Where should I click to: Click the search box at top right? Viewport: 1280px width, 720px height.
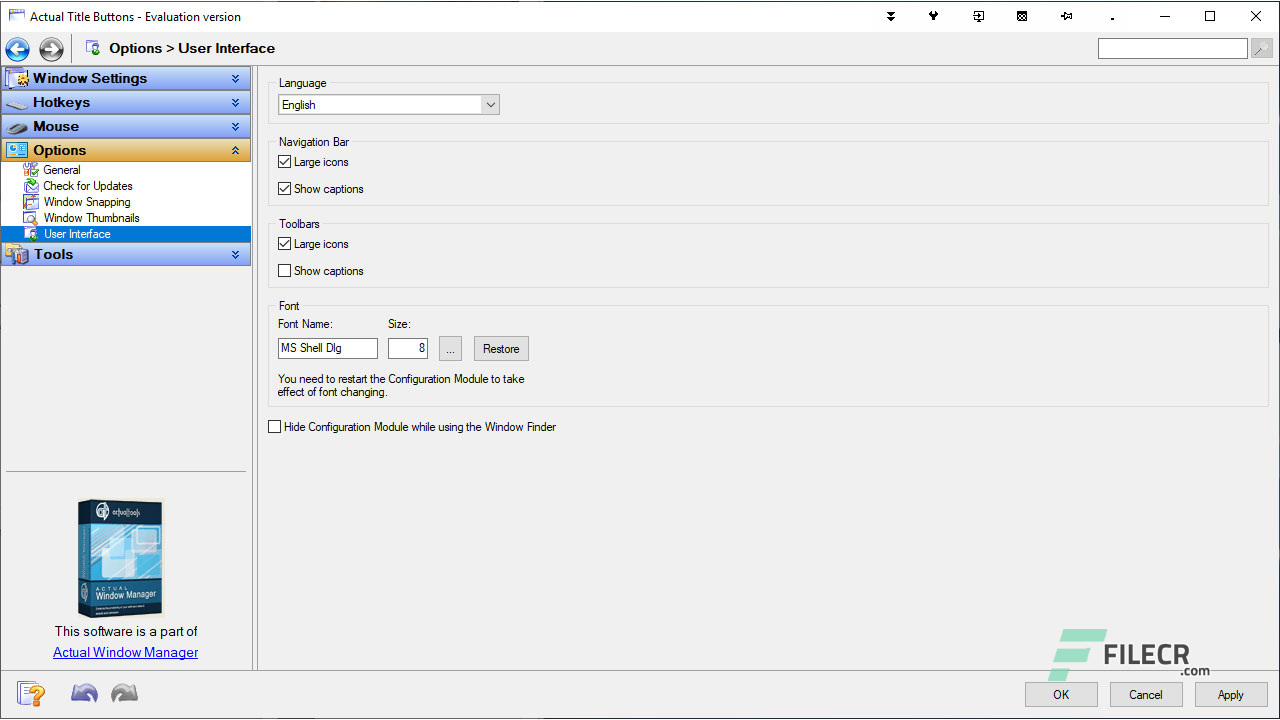pyautogui.click(x=1172, y=48)
